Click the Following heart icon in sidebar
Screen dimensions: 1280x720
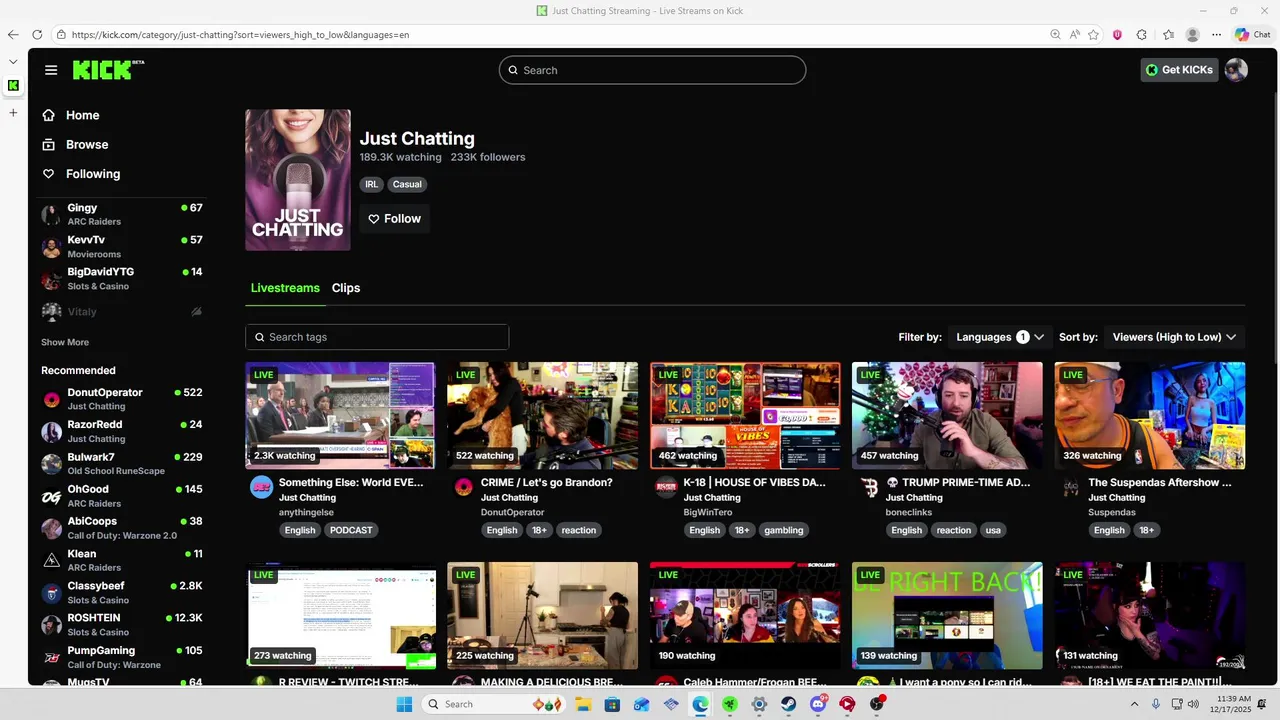(x=48, y=174)
